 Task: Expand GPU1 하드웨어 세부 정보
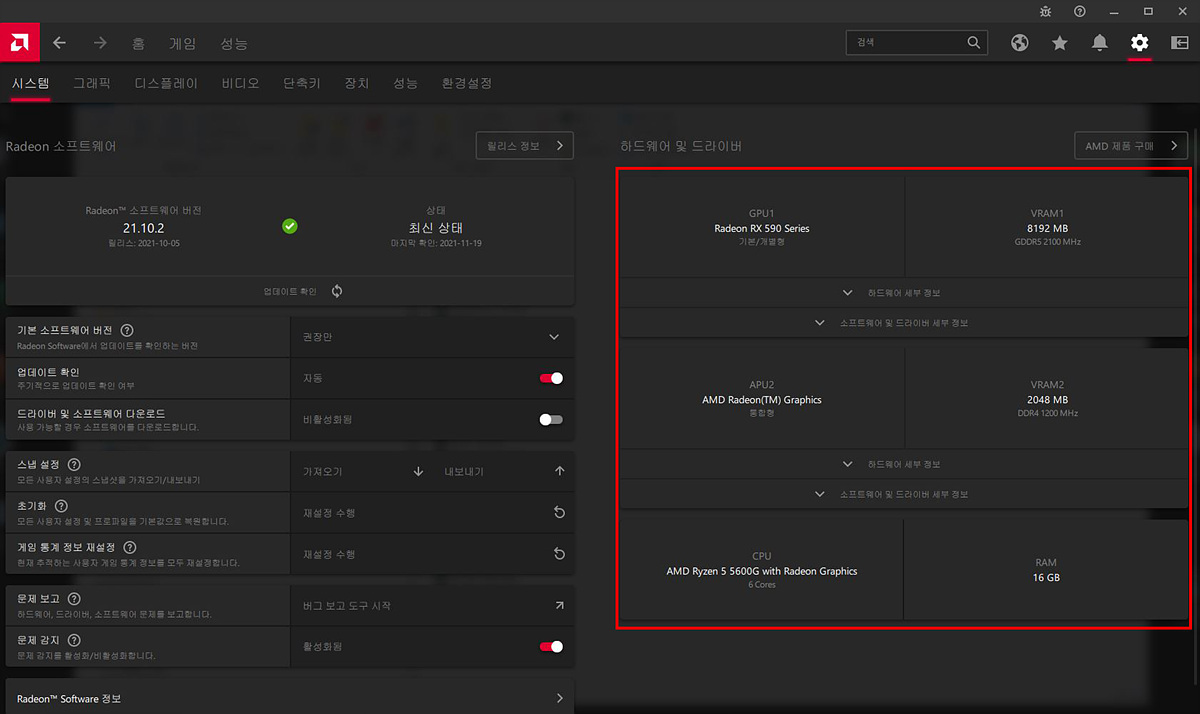904,293
